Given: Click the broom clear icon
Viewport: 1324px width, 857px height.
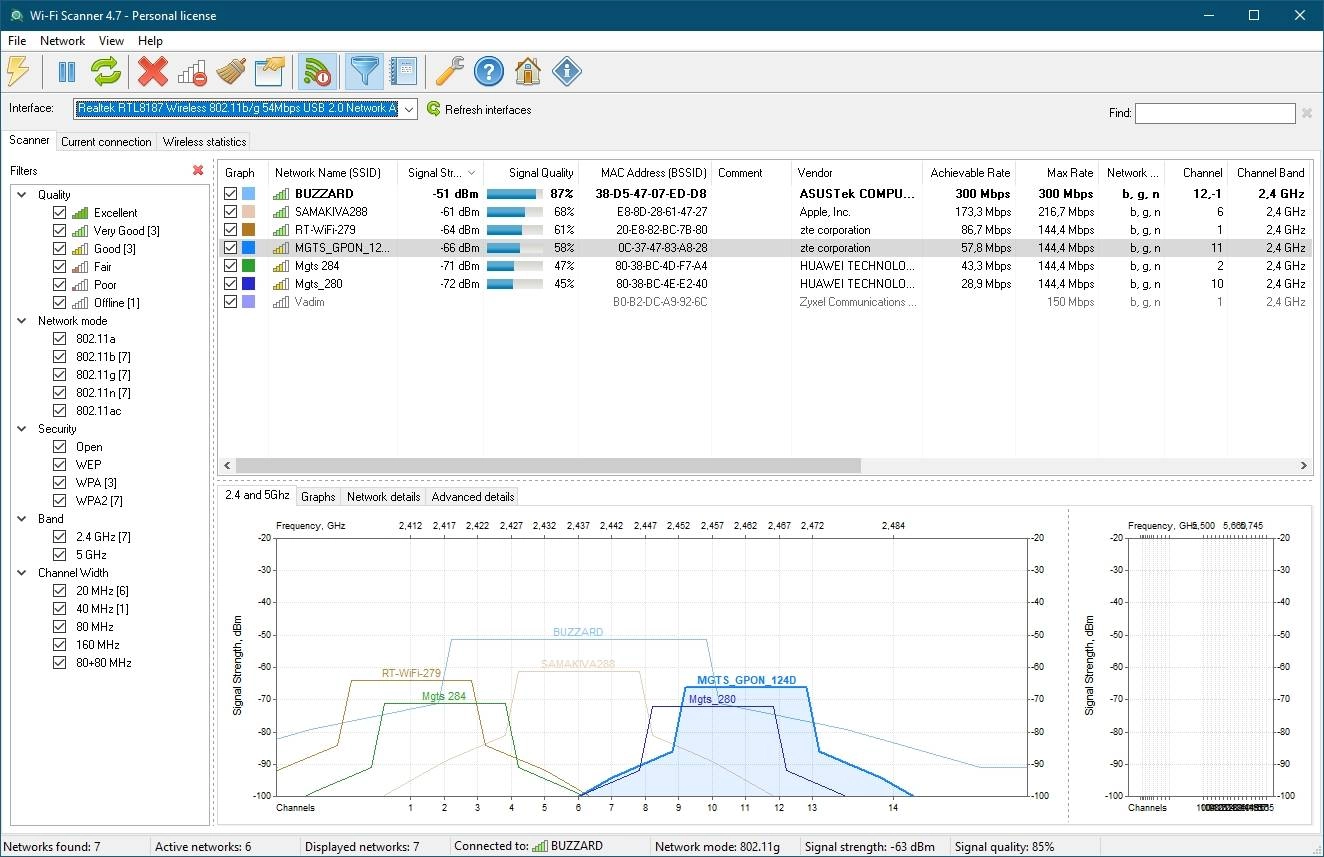Looking at the screenshot, I should 230,71.
